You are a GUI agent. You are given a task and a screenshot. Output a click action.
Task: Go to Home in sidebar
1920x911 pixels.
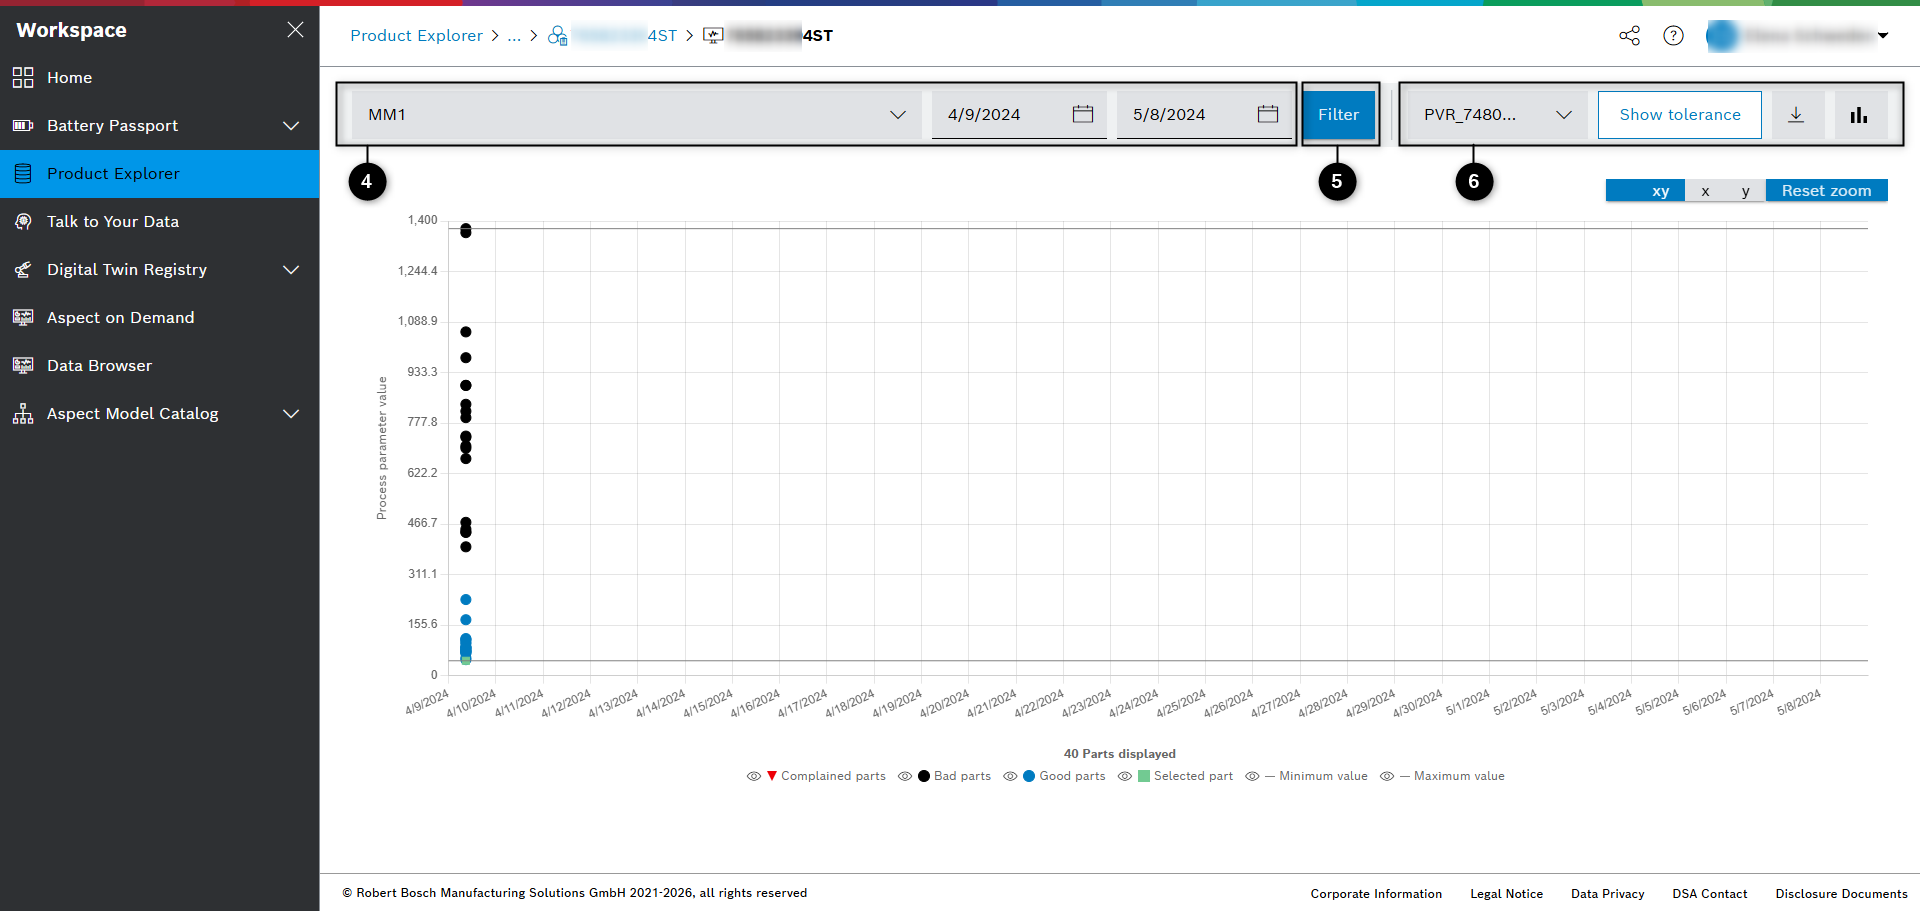(160, 77)
